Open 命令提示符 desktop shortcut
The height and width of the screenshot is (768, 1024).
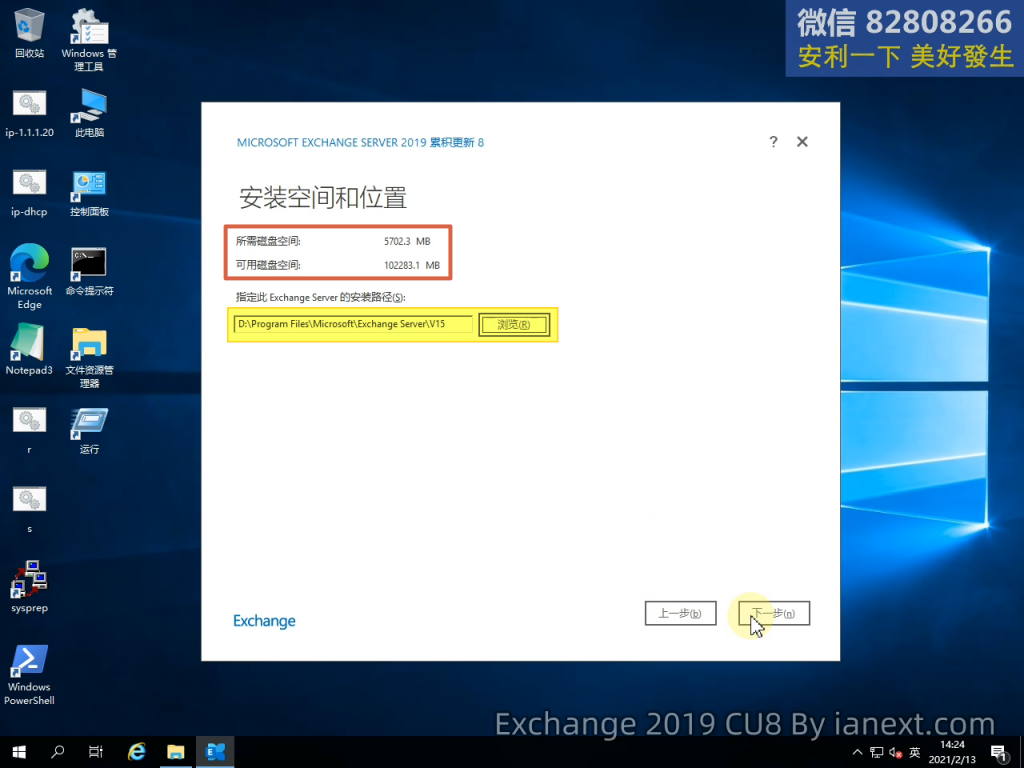click(89, 270)
